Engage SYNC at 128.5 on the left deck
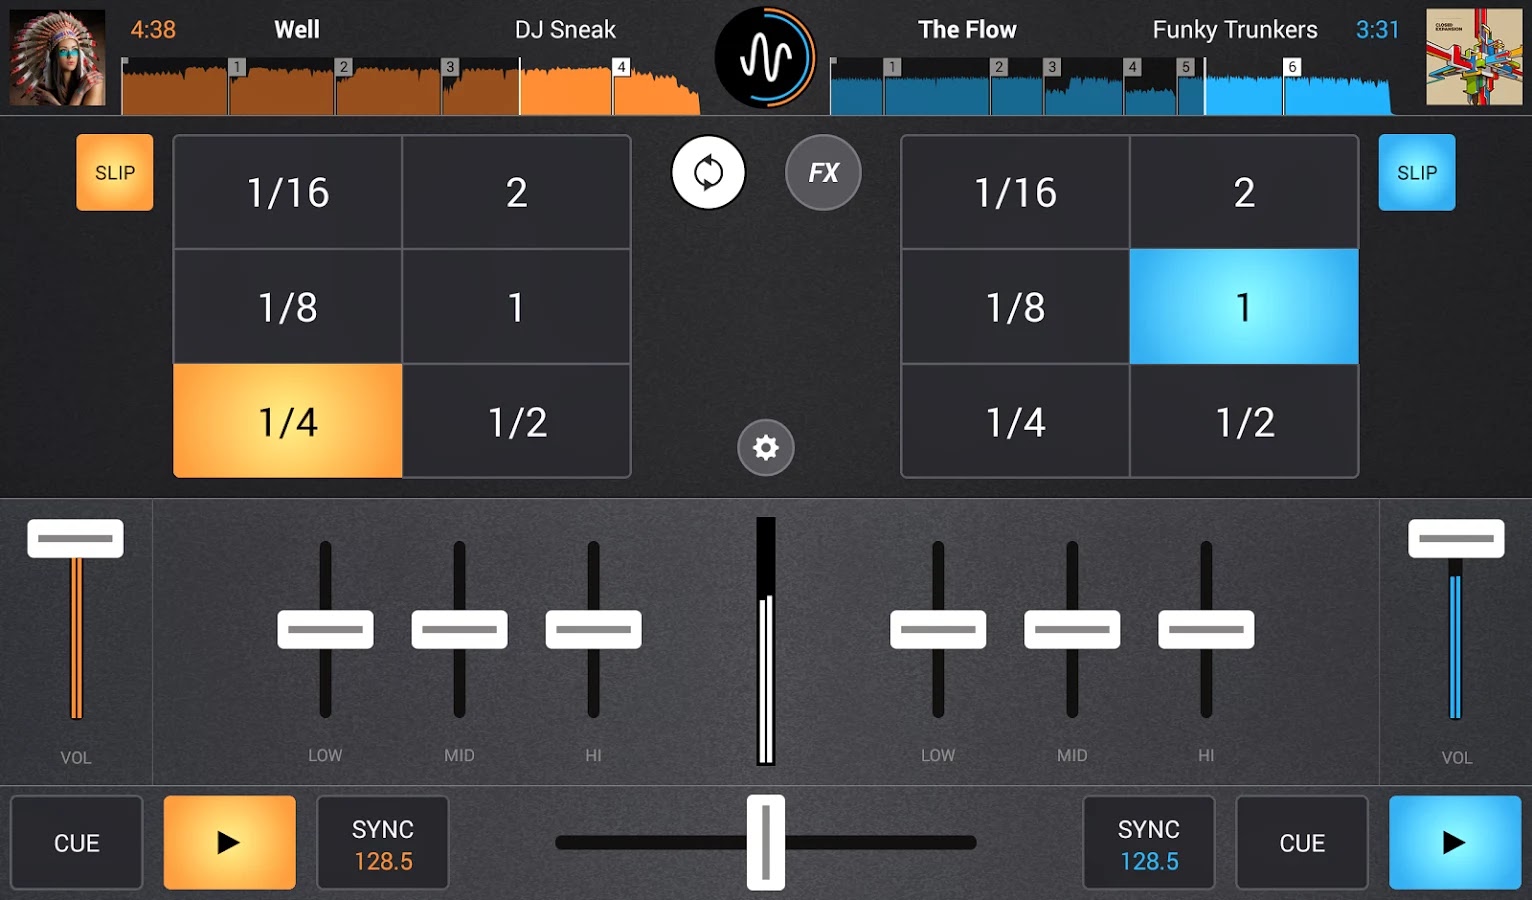This screenshot has height=900, width=1532. point(382,842)
